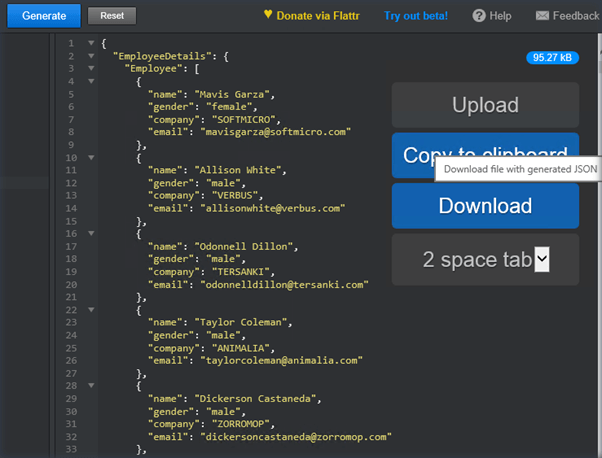Image resolution: width=602 pixels, height=458 pixels.
Task: Click the email mavisgarza@softmicro.com
Action: (275, 132)
